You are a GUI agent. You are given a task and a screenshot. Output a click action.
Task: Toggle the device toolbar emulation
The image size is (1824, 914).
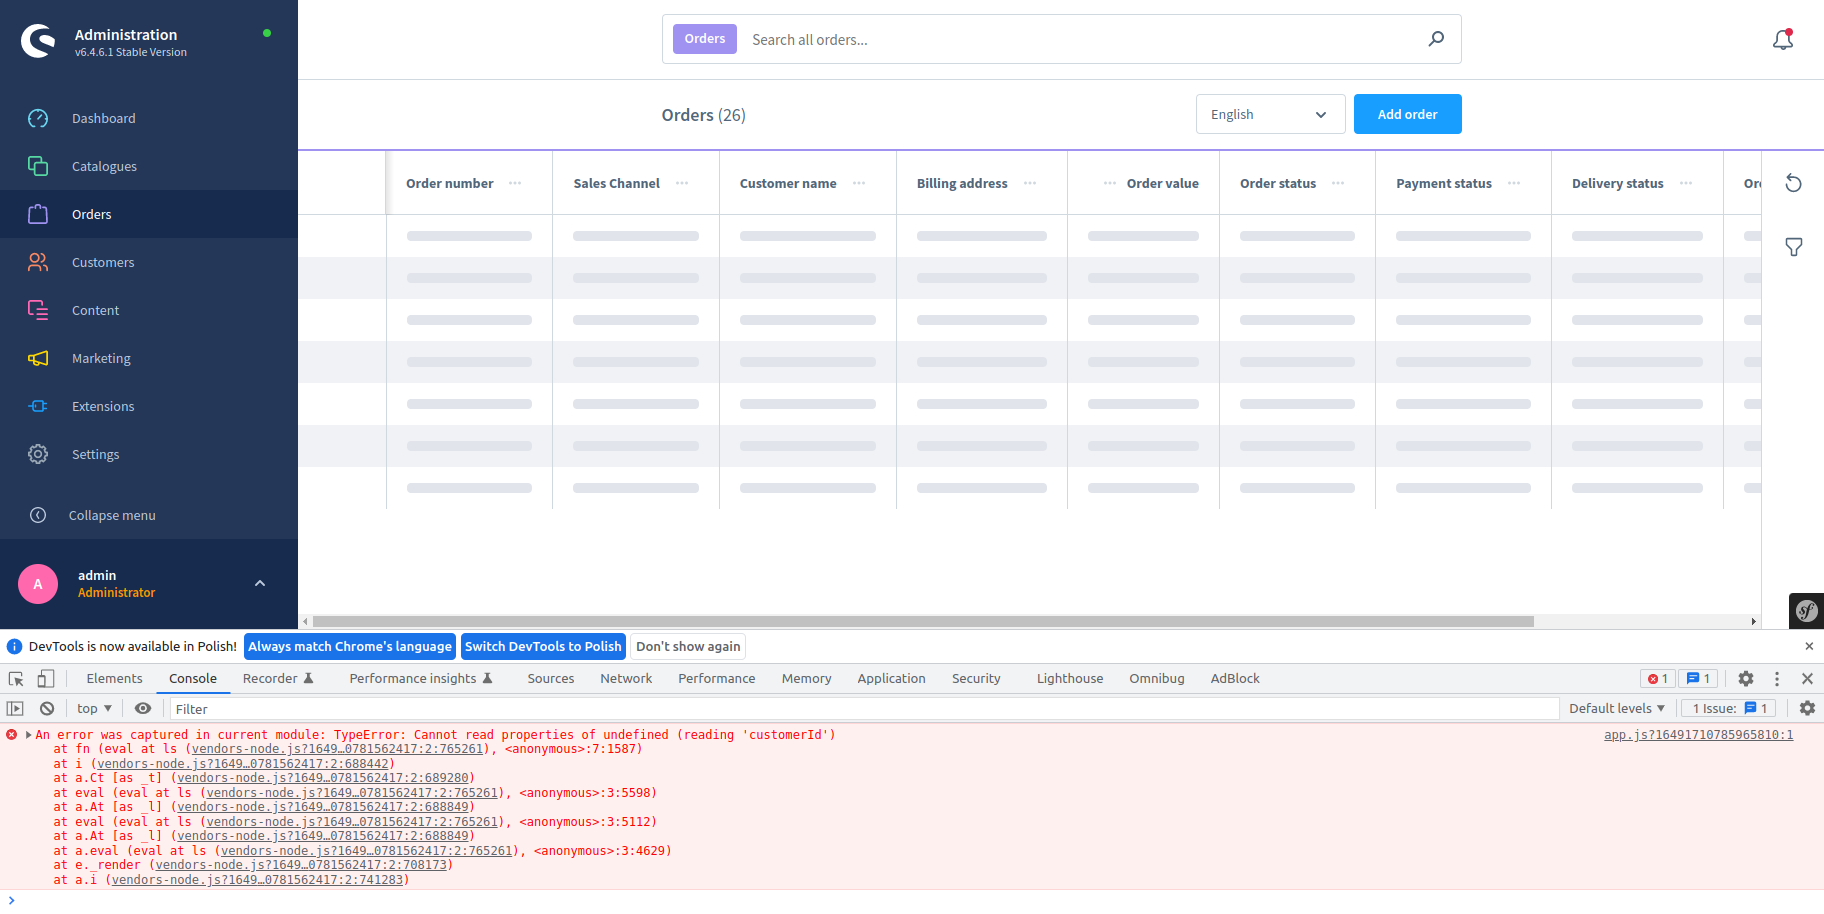click(x=45, y=678)
